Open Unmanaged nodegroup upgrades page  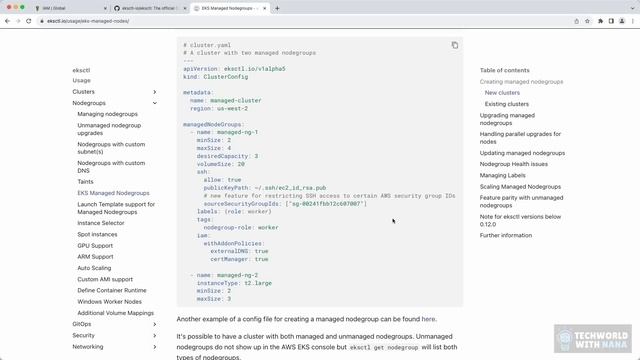(x=109, y=129)
